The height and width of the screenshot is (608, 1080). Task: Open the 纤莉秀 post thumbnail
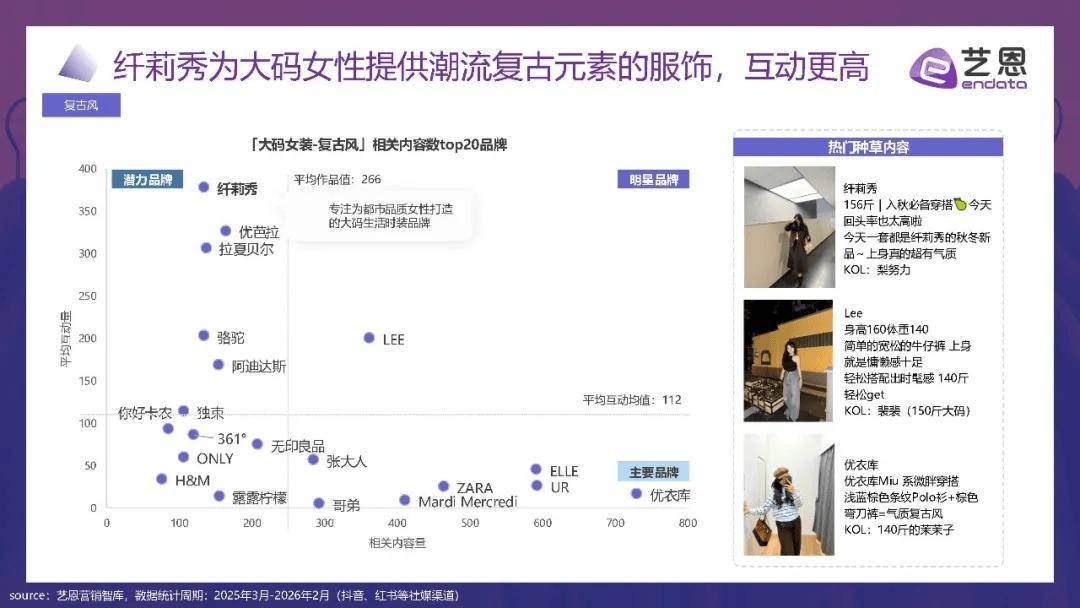point(788,227)
